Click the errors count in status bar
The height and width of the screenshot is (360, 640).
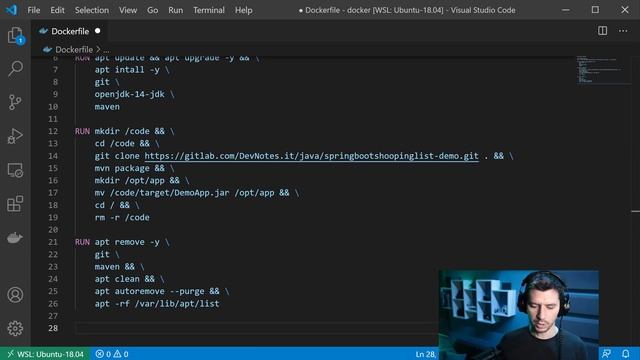click(103, 354)
